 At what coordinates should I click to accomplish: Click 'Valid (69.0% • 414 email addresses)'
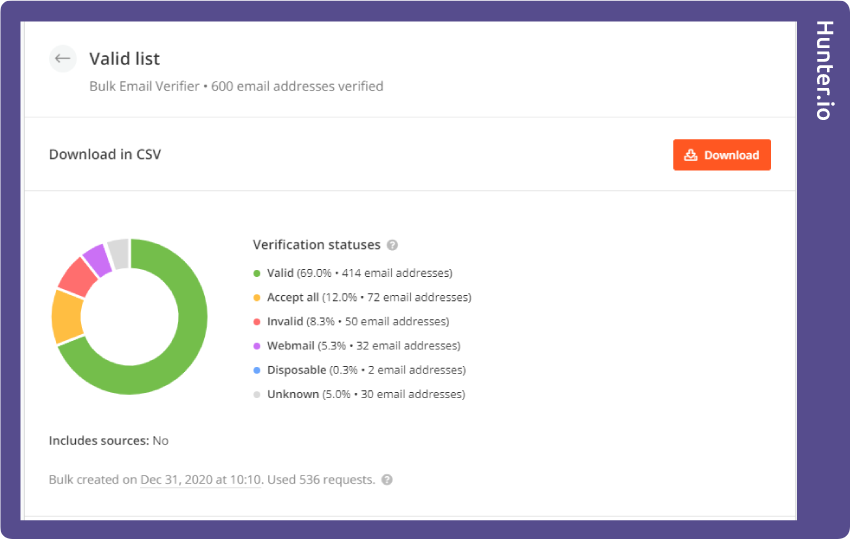point(360,273)
